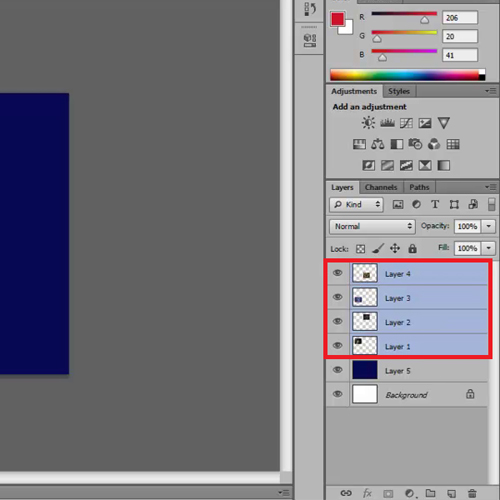Screen dimensions: 500x500
Task: Switch to the Styles tab
Action: pos(399,91)
